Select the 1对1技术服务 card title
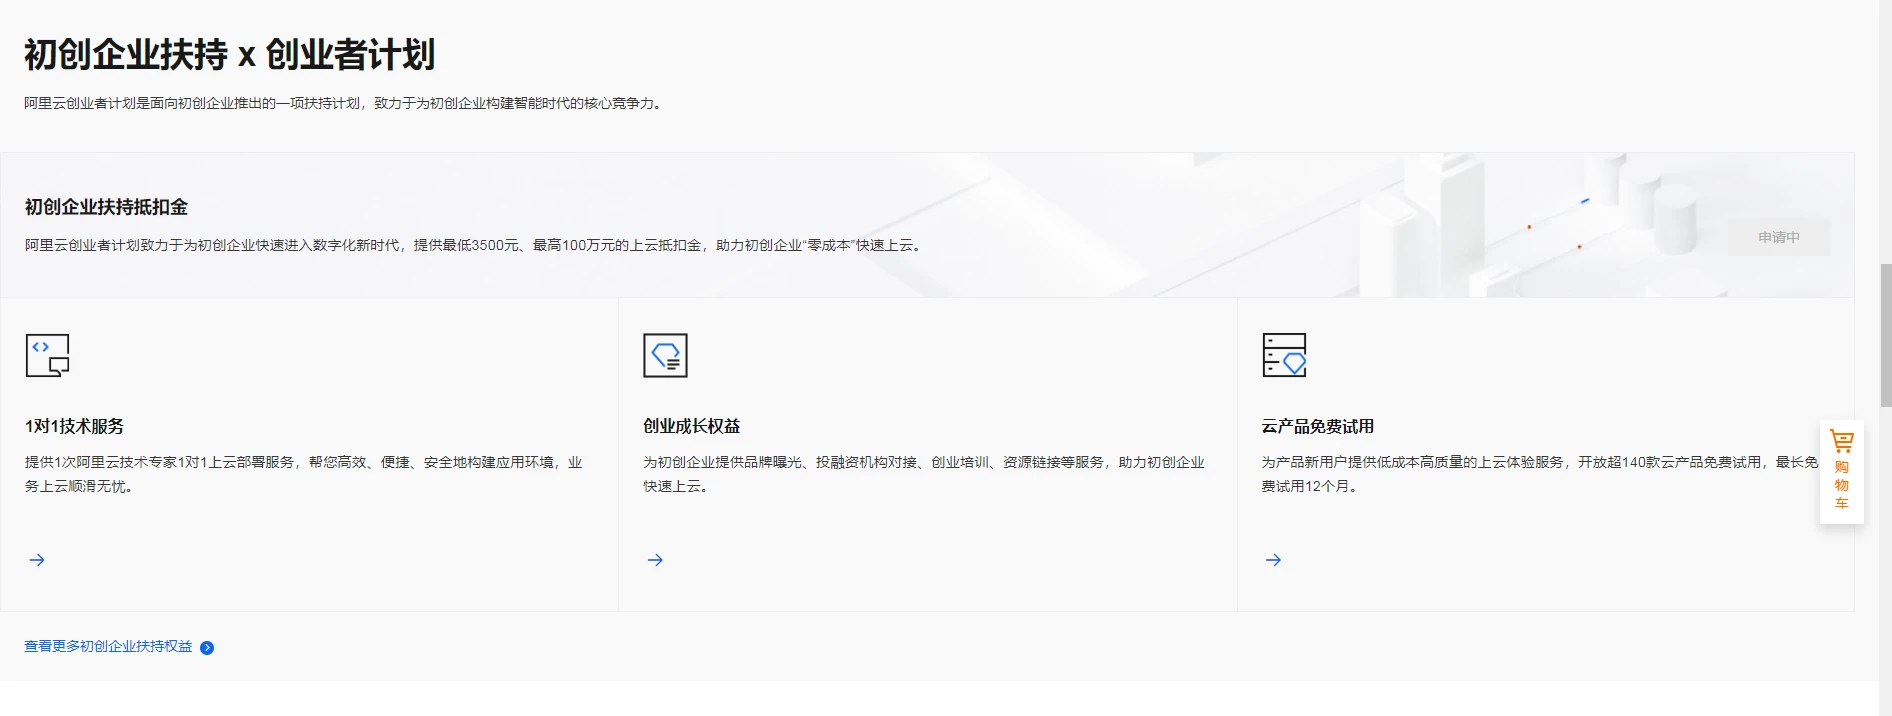Image resolution: width=1892 pixels, height=716 pixels. [x=75, y=426]
